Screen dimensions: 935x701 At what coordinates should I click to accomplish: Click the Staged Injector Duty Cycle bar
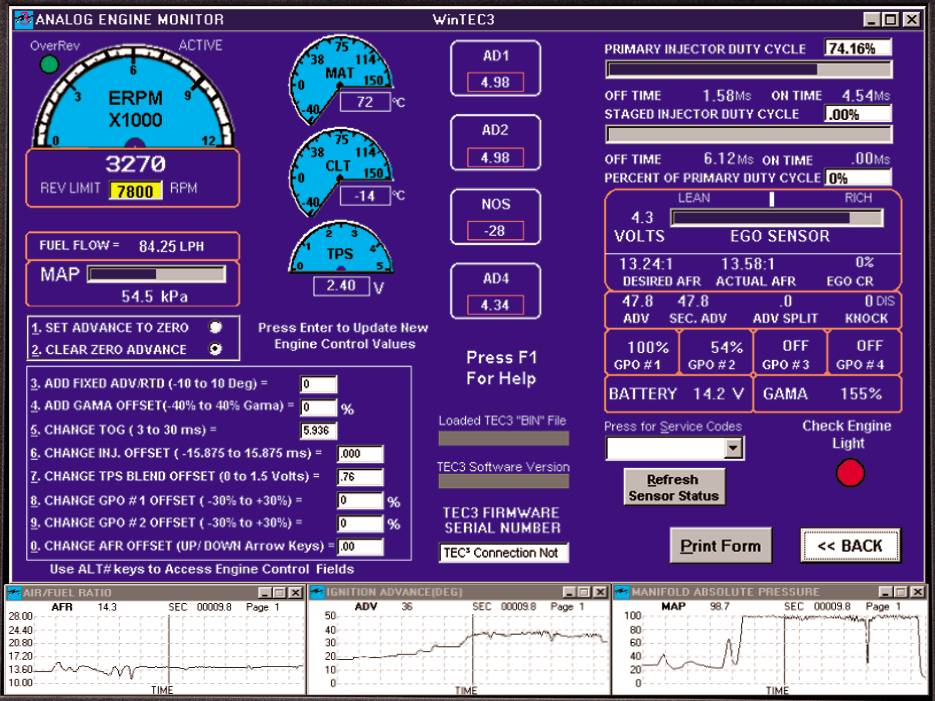749,134
